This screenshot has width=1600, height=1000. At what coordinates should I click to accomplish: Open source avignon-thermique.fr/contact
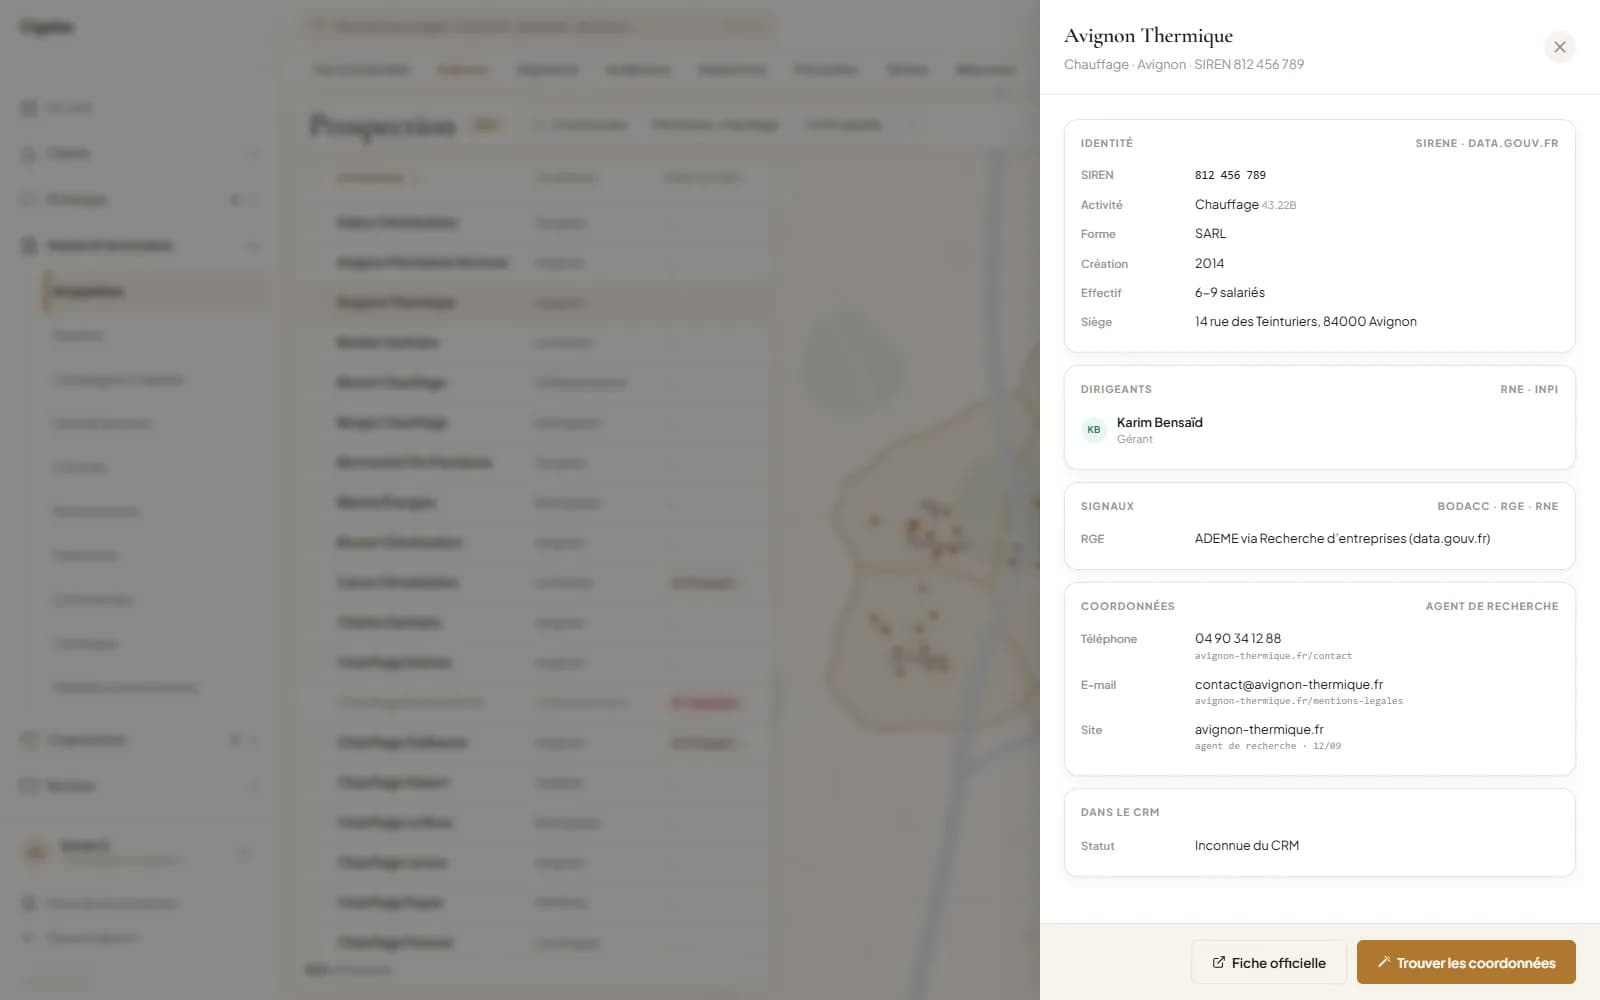coord(1273,656)
